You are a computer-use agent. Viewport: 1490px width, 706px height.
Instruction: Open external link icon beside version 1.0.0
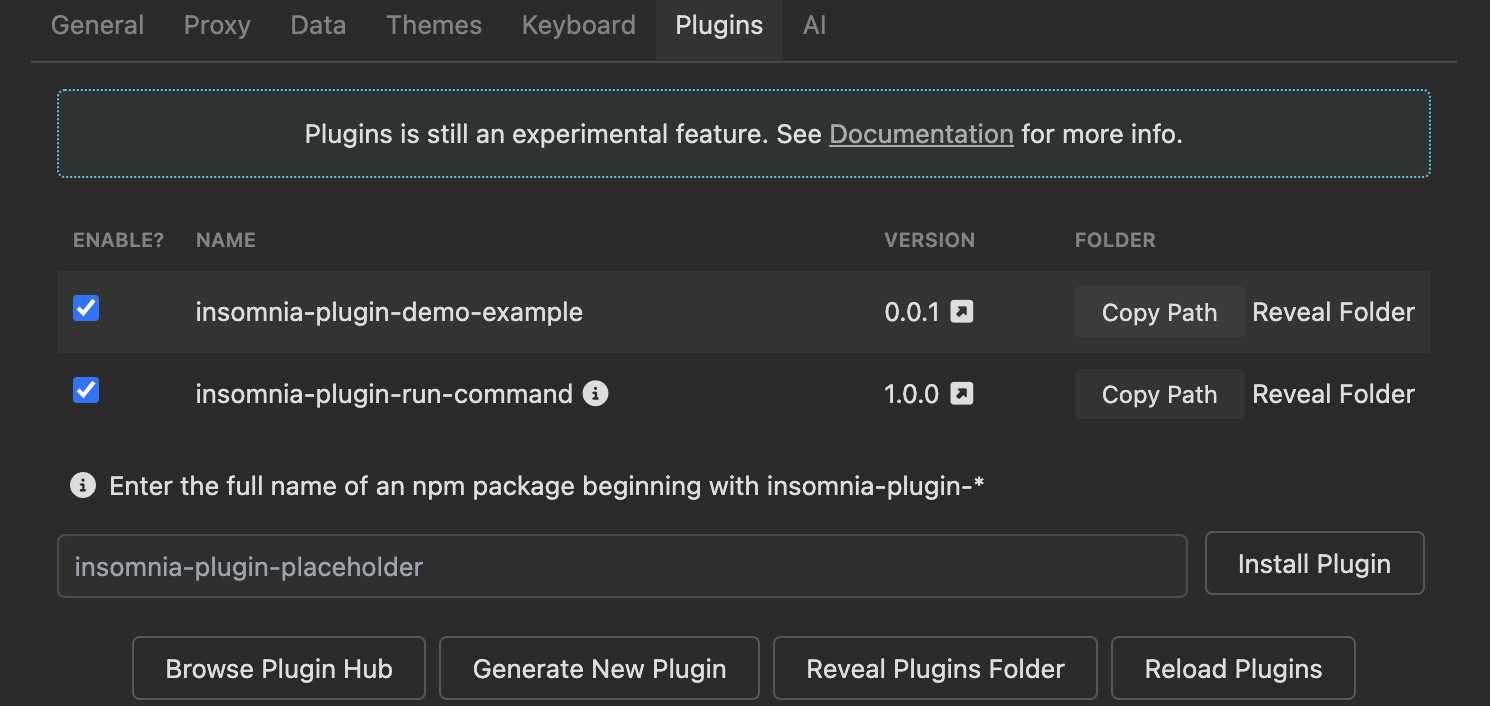961,394
